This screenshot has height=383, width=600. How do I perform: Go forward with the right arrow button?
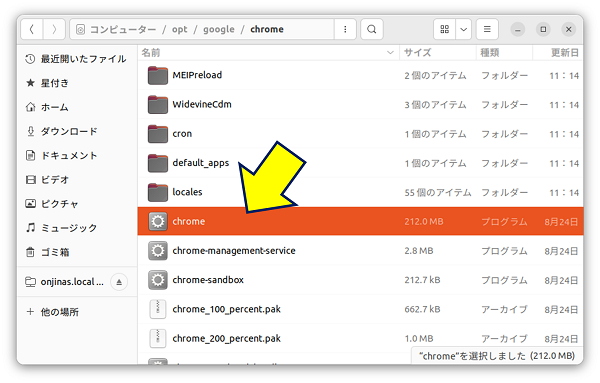(54, 29)
